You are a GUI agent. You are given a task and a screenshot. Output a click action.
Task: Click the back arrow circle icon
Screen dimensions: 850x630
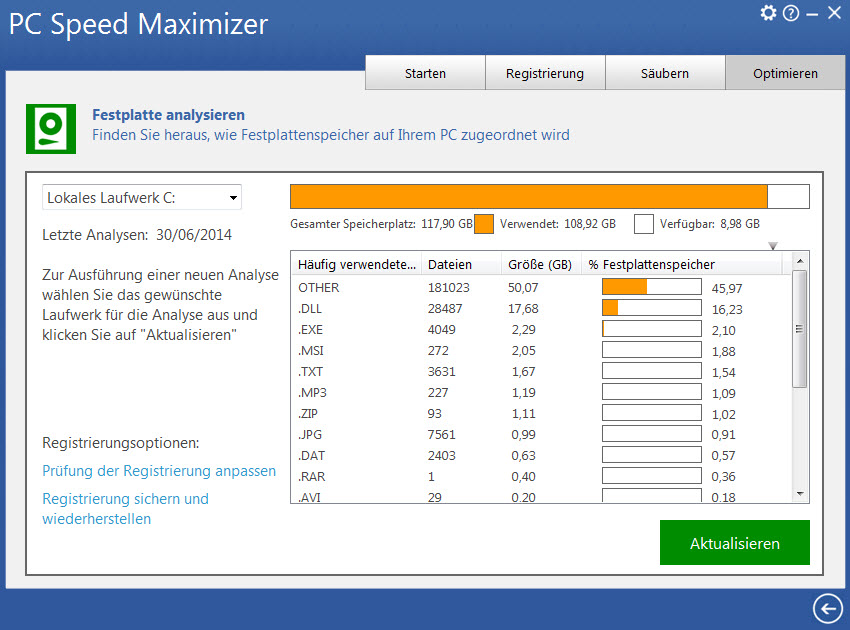(x=828, y=608)
